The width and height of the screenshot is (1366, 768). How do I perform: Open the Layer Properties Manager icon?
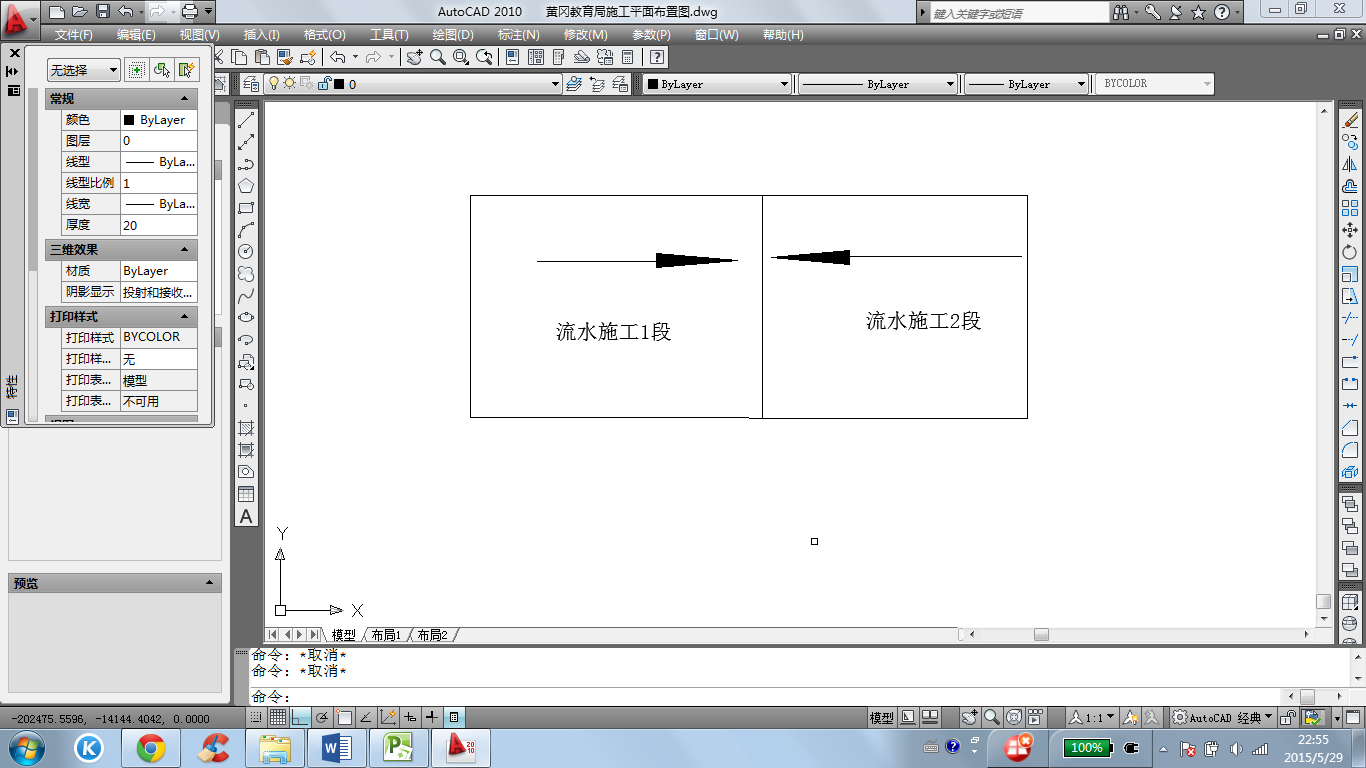[x=251, y=84]
